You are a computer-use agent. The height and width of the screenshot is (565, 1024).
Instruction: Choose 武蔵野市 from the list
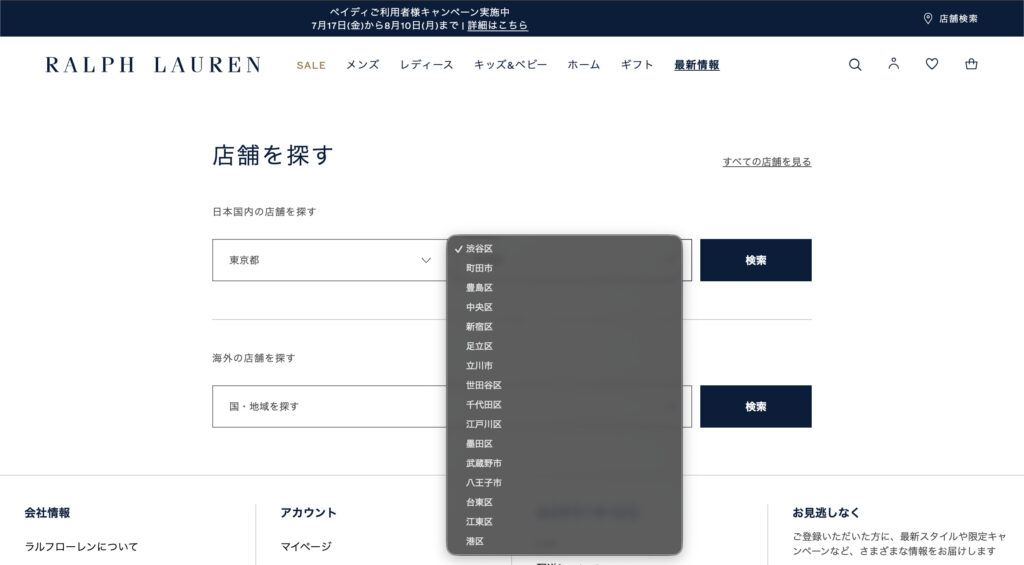coord(564,463)
